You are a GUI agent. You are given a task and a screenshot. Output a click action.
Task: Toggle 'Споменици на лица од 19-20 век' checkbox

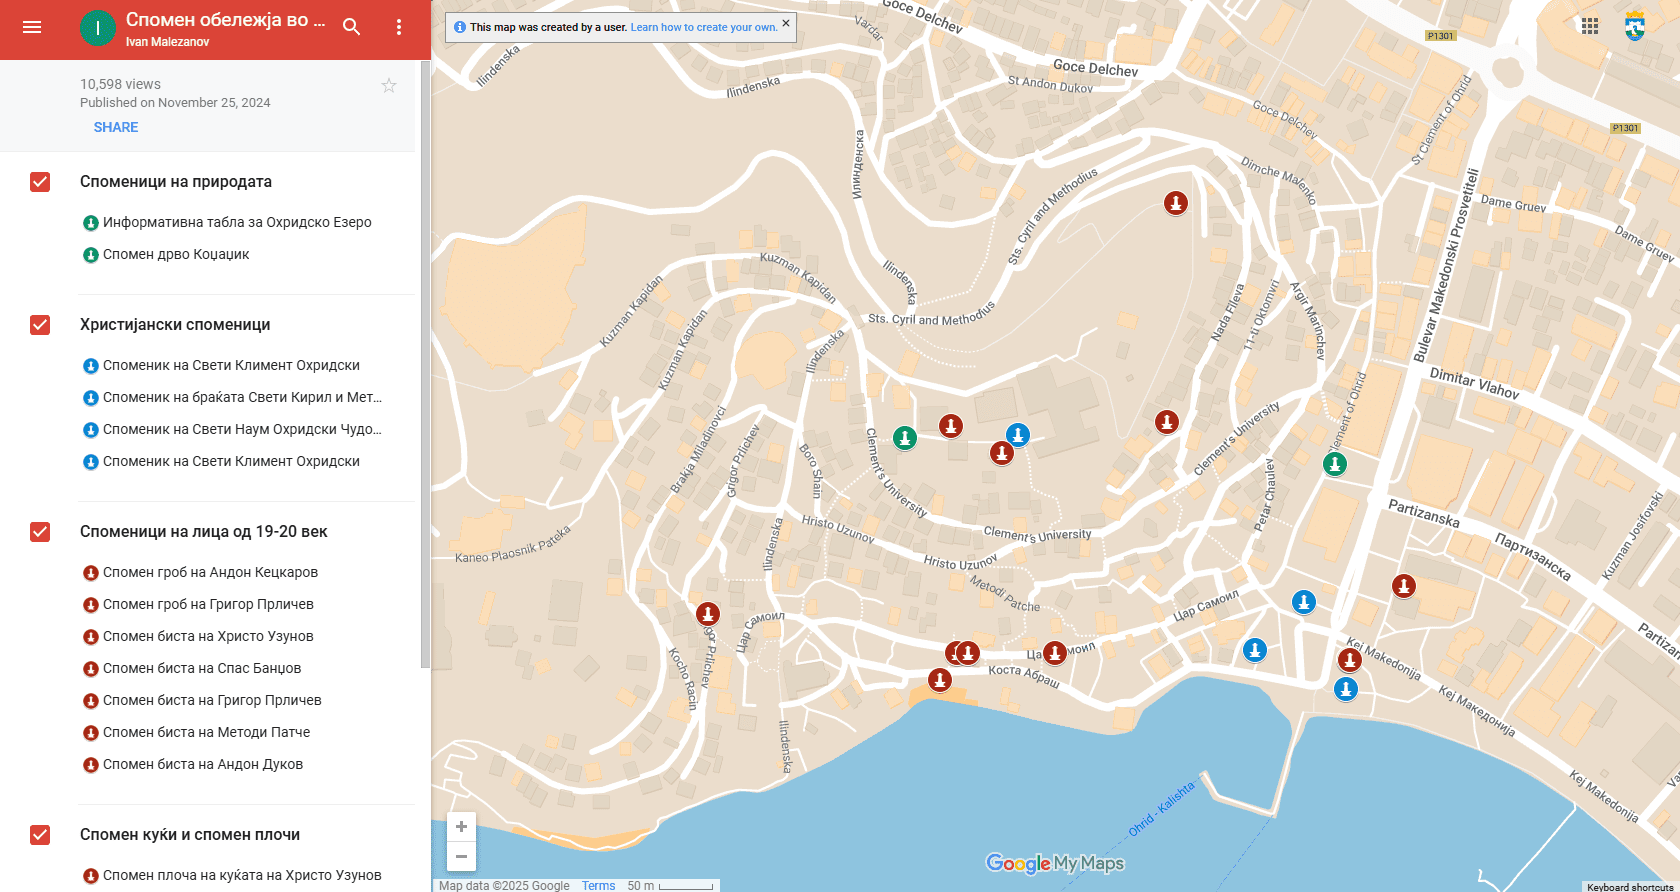tap(40, 532)
